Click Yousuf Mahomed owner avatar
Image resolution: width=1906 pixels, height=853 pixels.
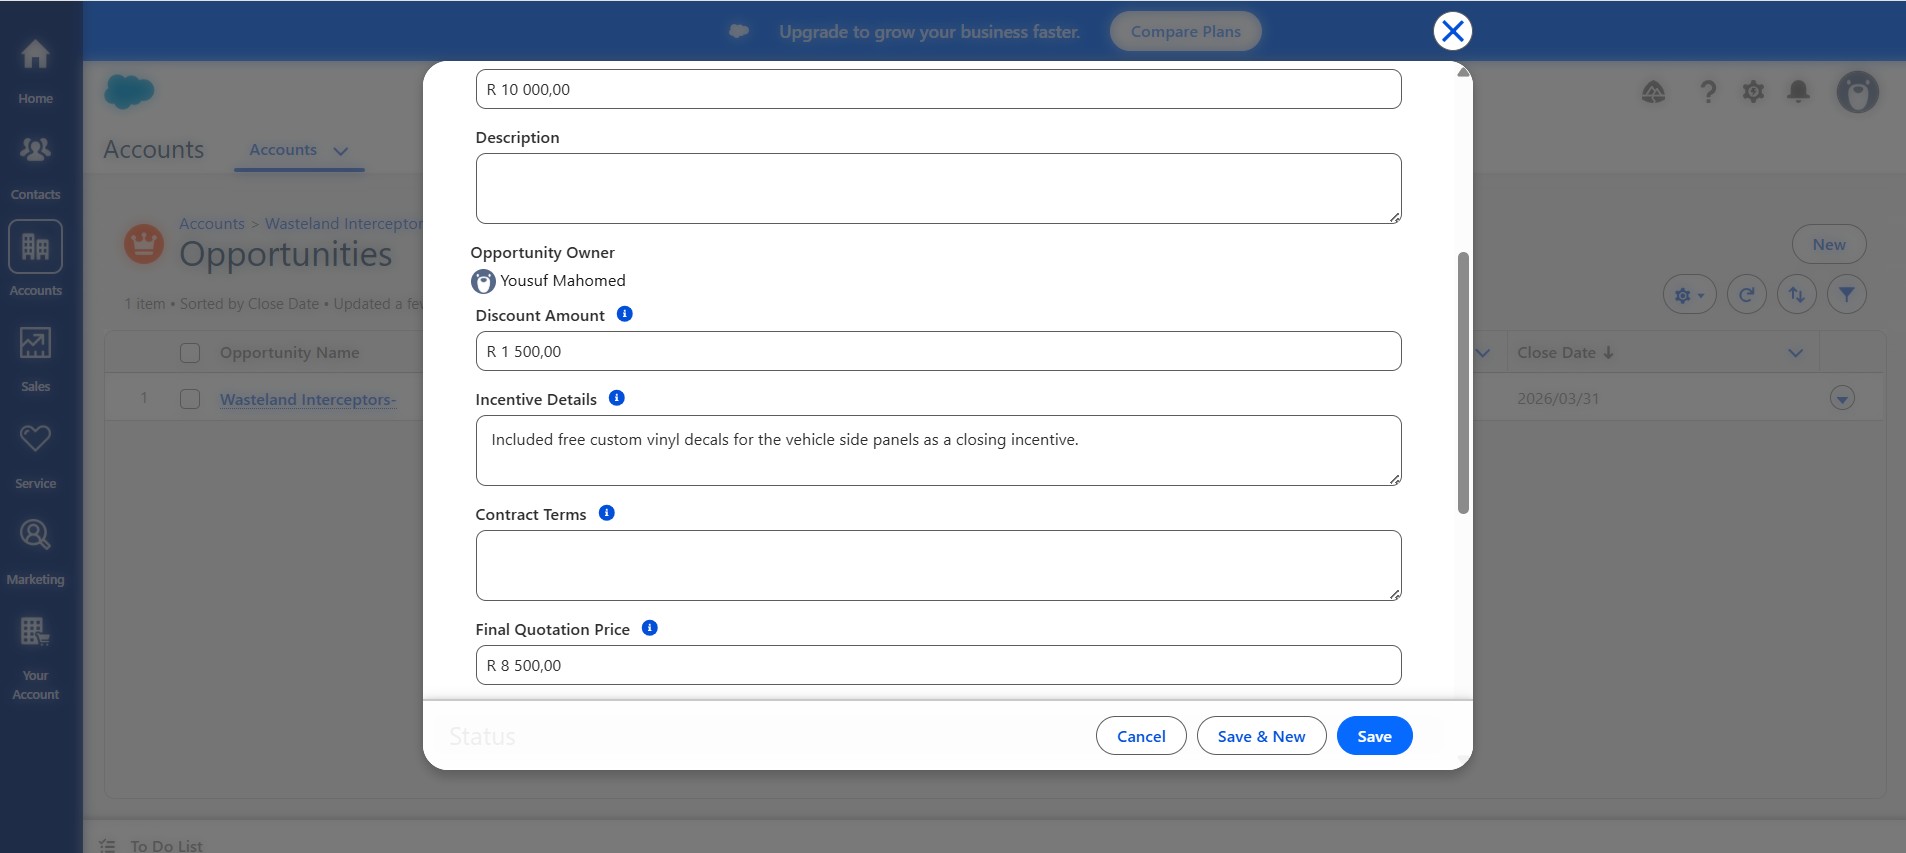[483, 282]
